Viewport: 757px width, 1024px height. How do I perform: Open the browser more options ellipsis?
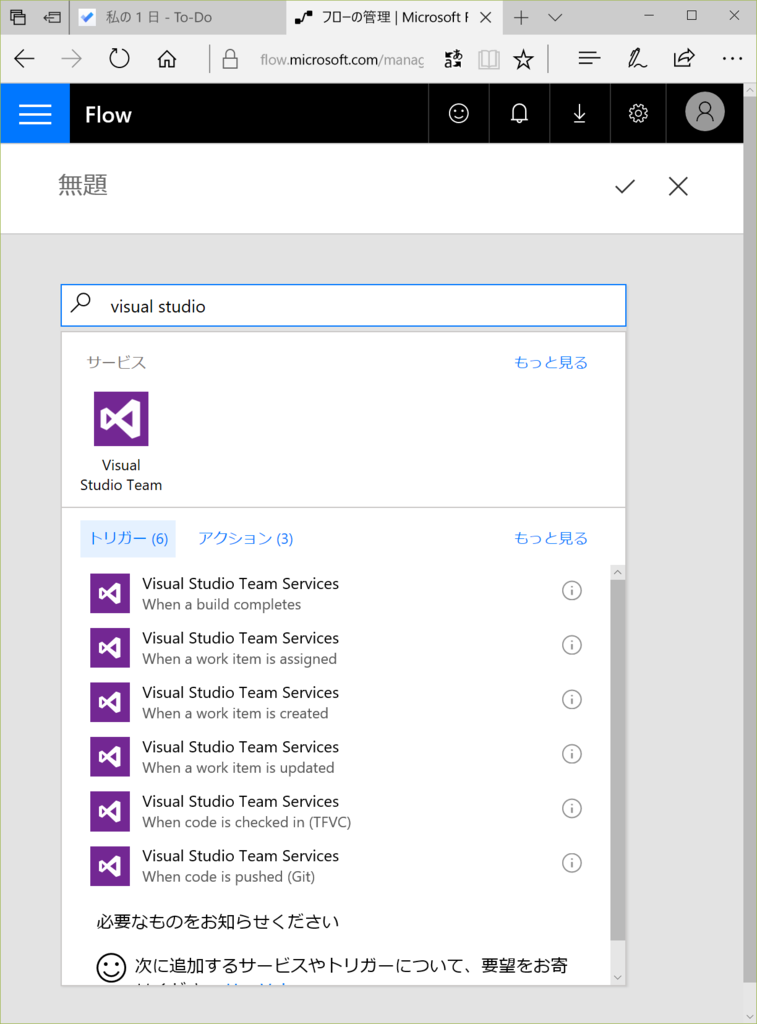tap(732, 59)
